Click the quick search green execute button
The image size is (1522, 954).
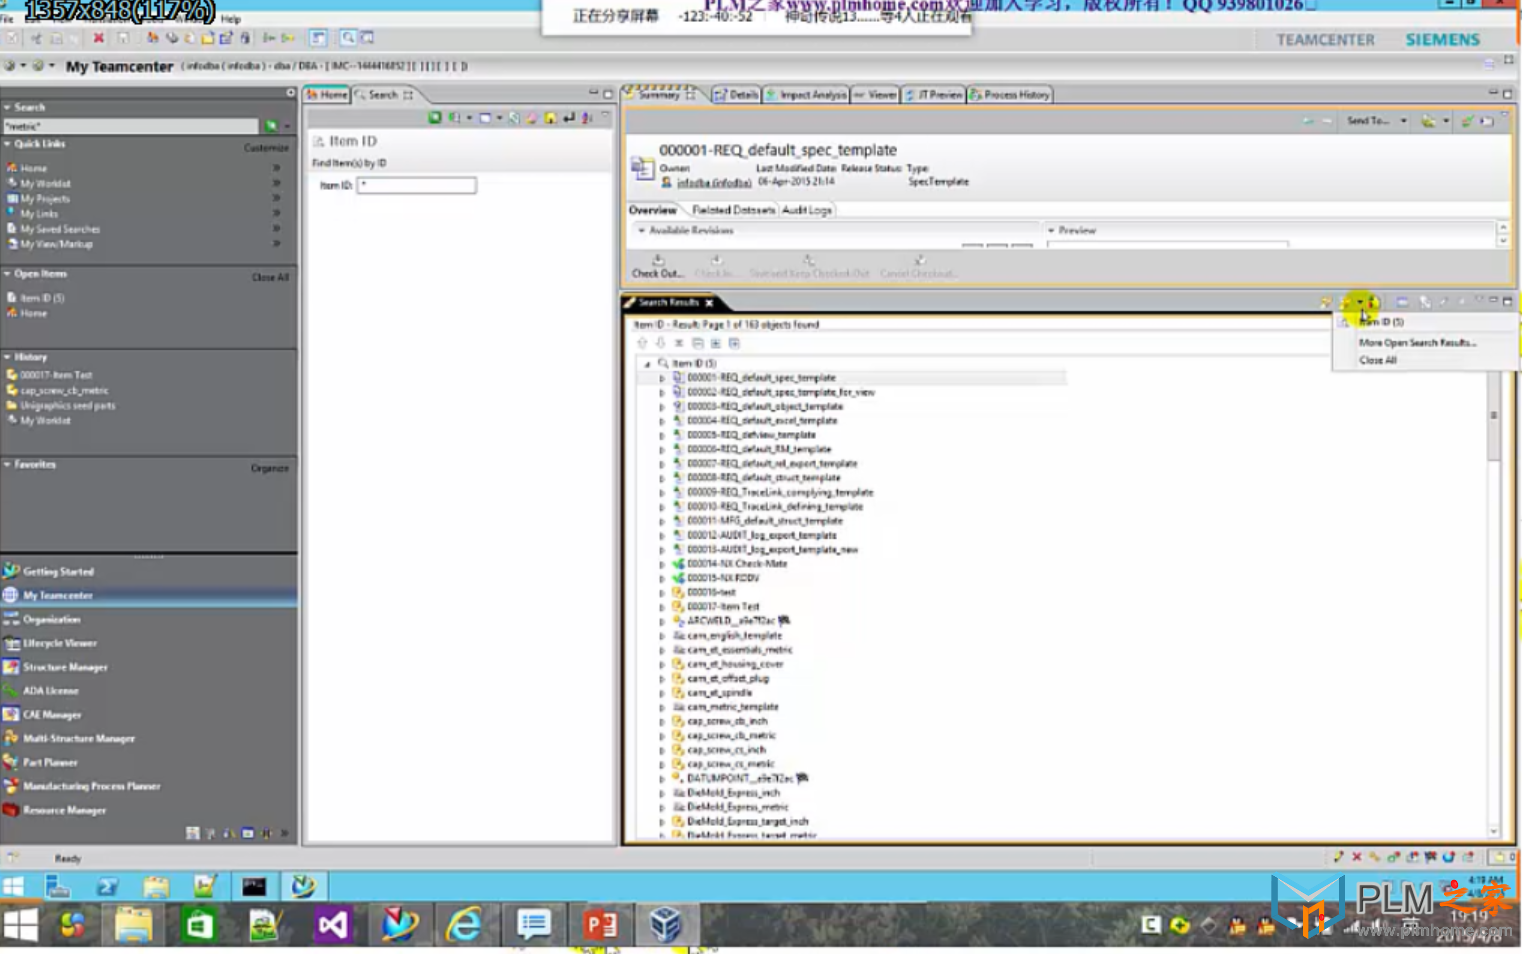point(270,126)
